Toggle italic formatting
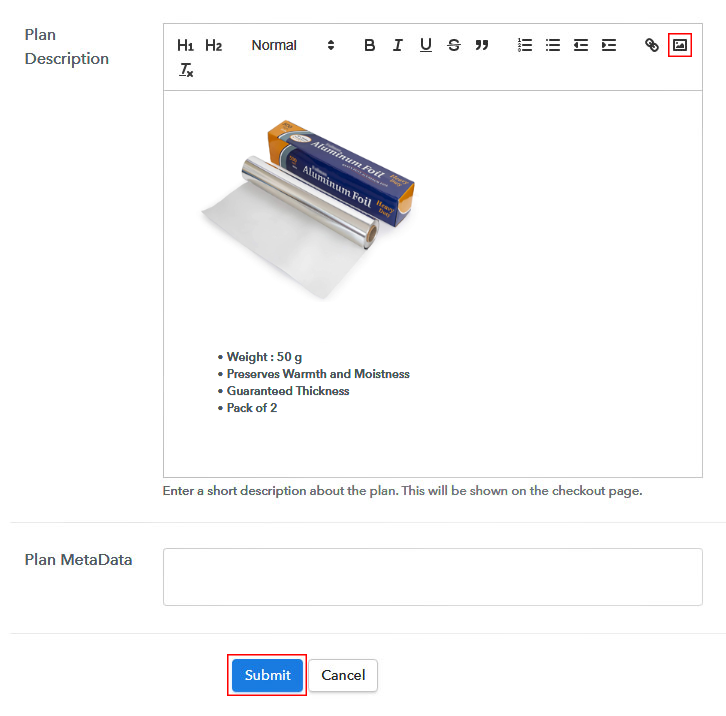The width and height of the screenshot is (726, 716). tap(398, 45)
